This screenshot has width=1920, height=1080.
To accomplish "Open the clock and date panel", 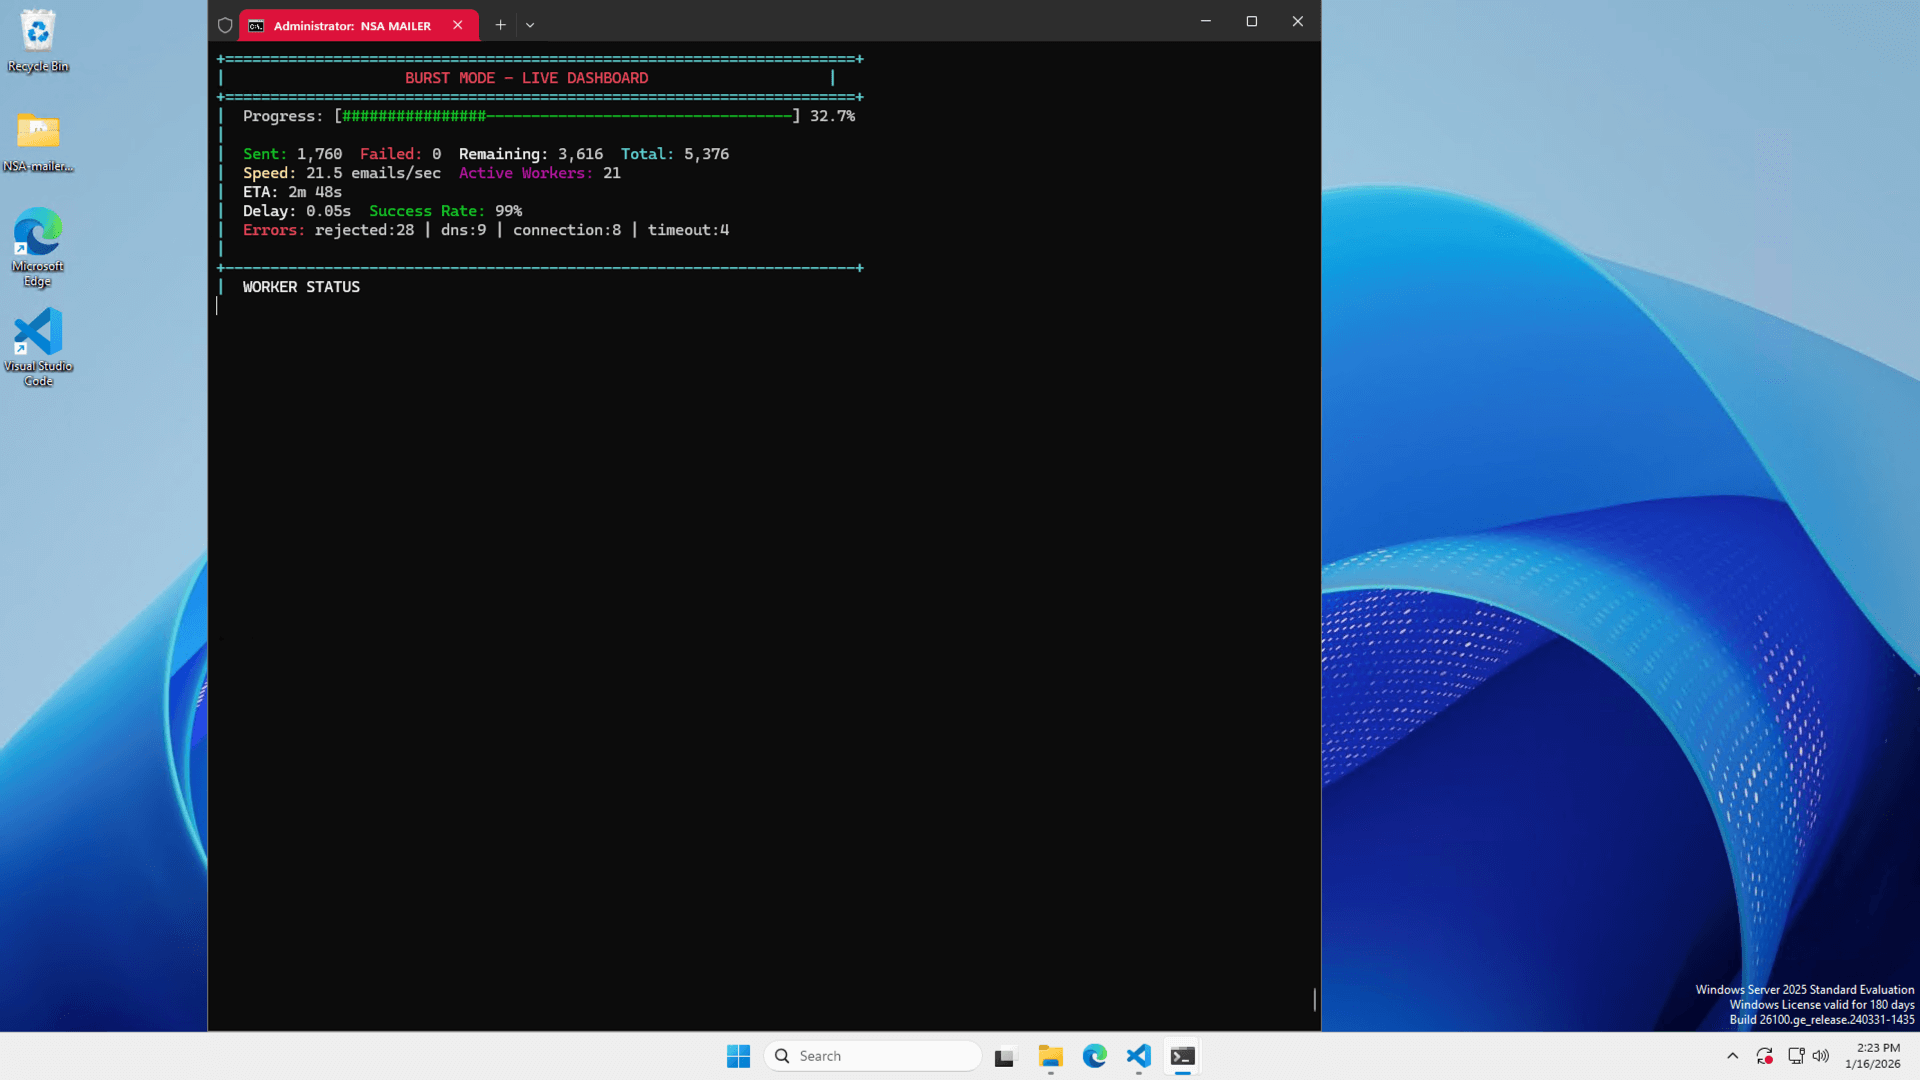I will [x=1872, y=1056].
